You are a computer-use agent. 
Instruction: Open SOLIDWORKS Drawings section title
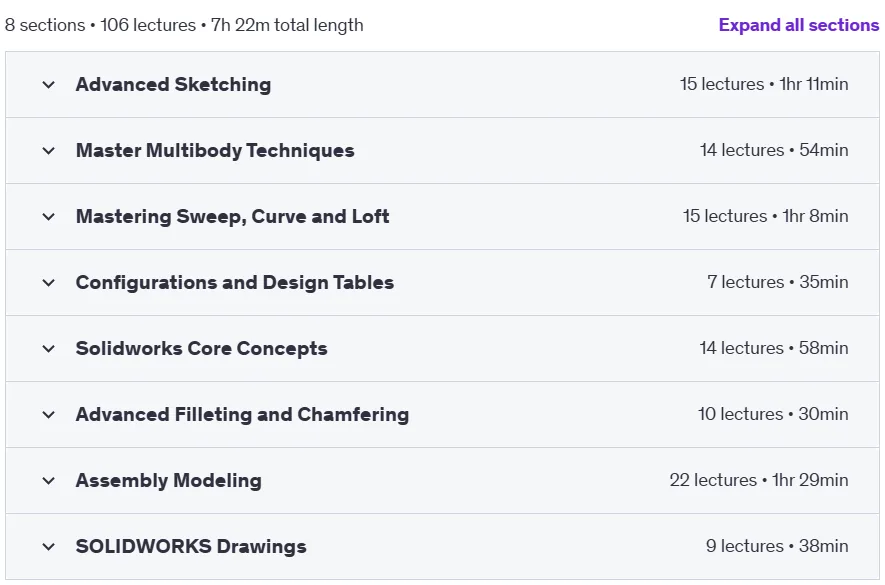[x=191, y=547]
